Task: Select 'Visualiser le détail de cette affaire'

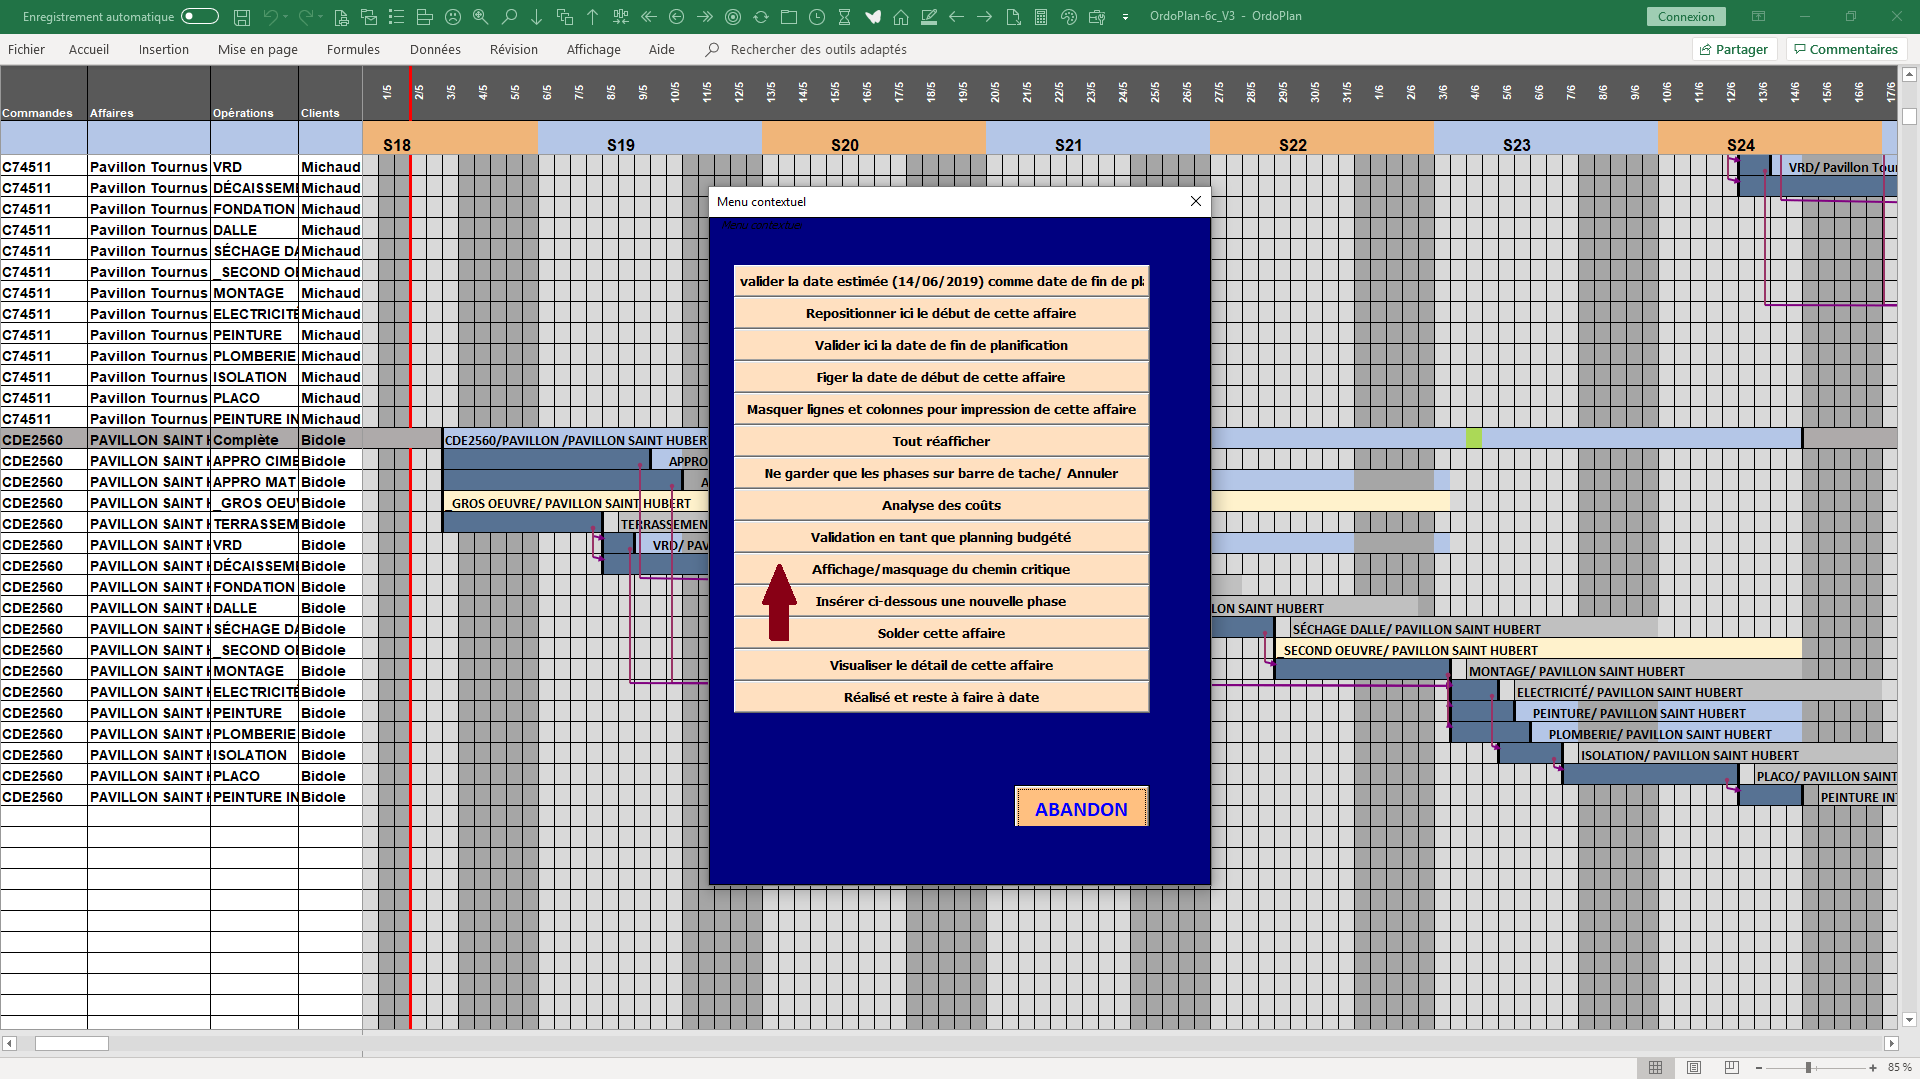Action: 941,665
